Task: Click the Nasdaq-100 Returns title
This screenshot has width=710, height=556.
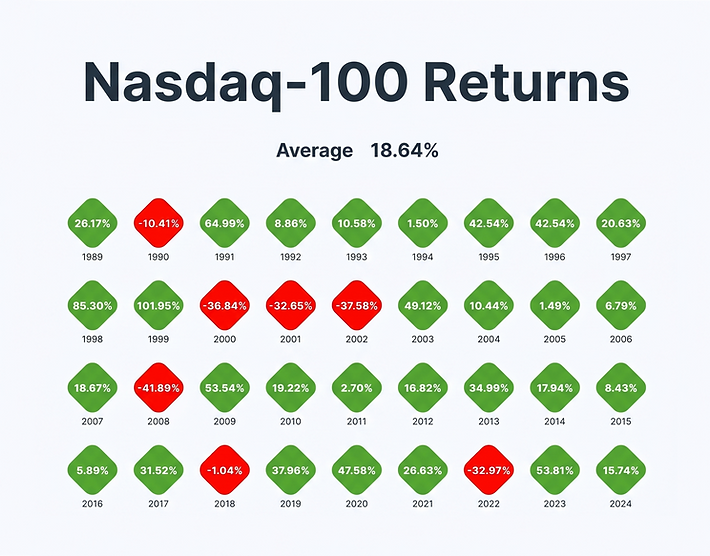Action: tap(356, 83)
